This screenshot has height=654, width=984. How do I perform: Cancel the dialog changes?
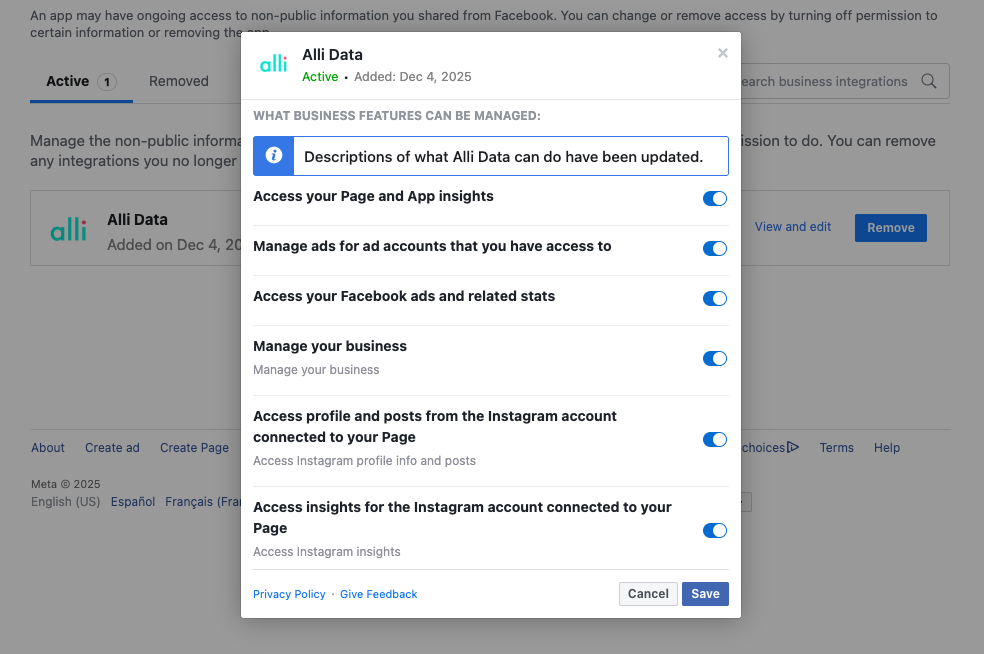point(648,594)
